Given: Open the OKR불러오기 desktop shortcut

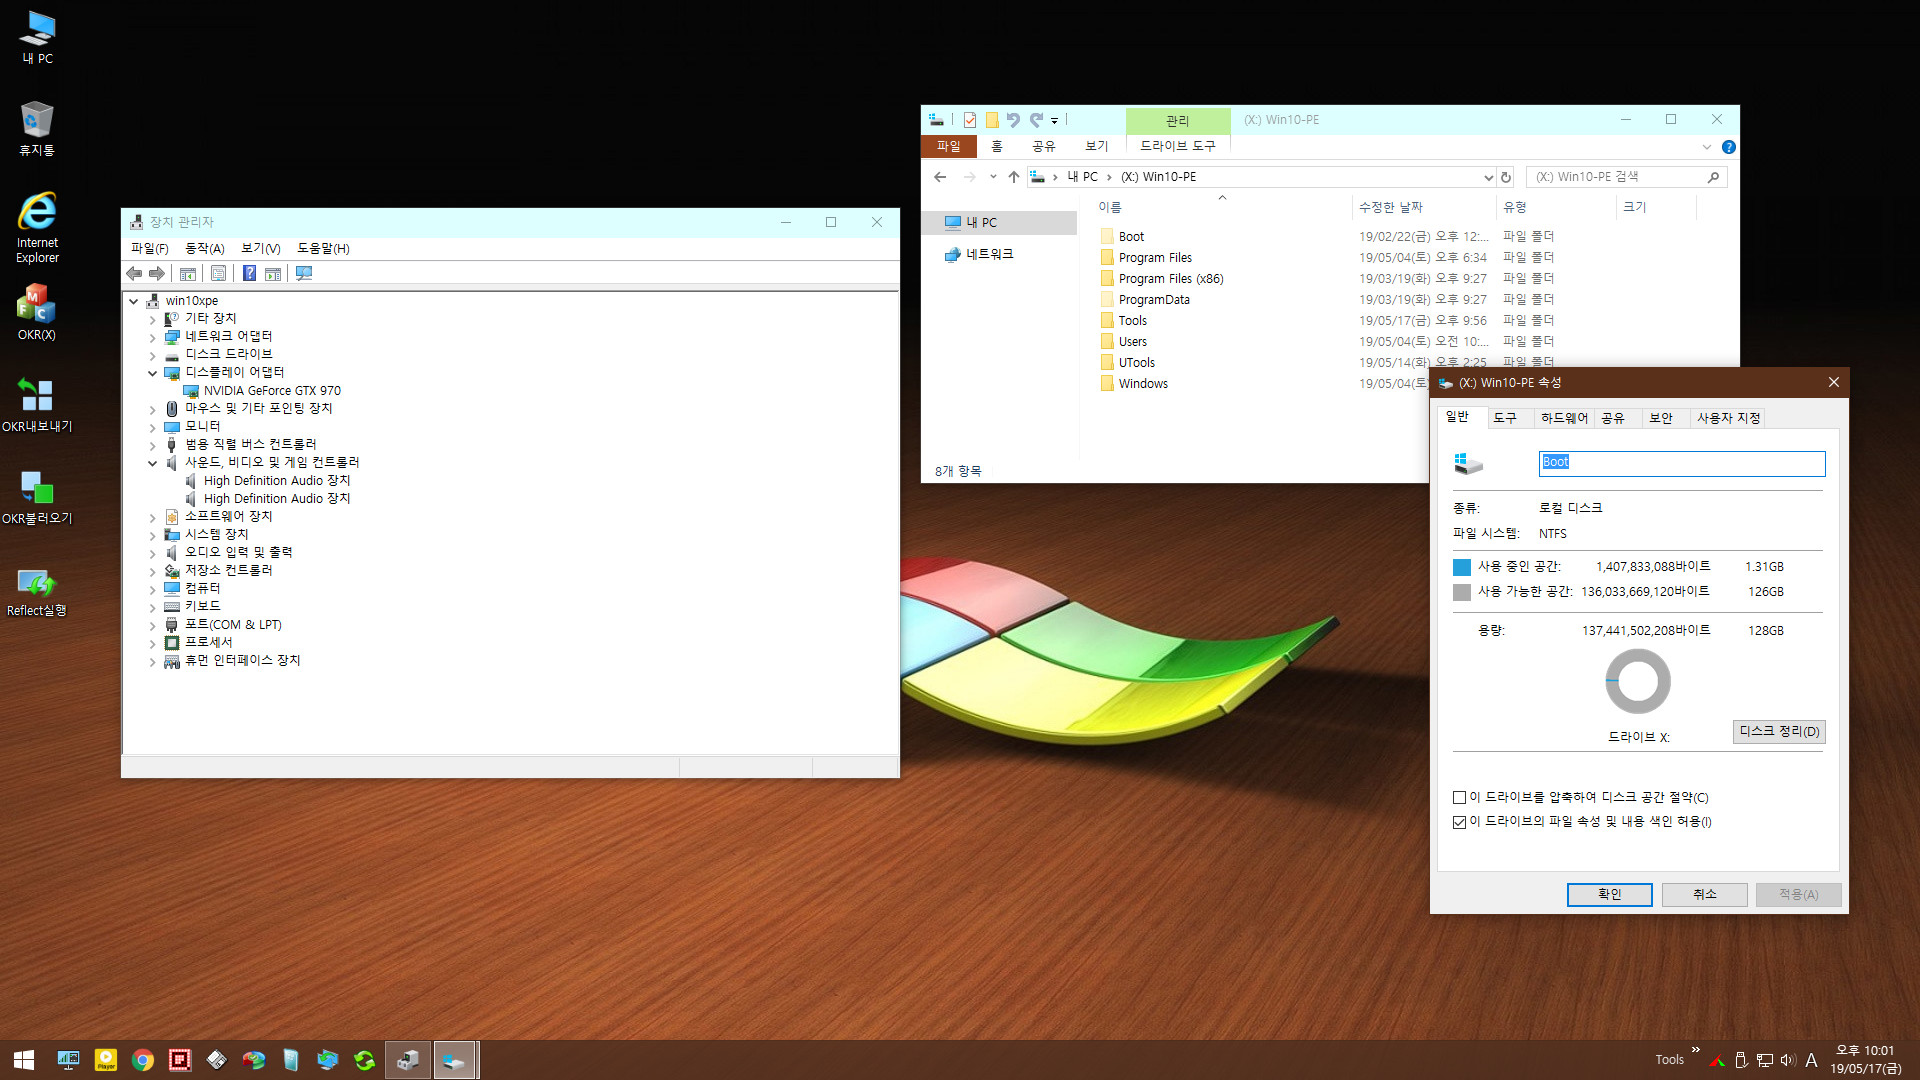Looking at the screenshot, I should coord(37,496).
